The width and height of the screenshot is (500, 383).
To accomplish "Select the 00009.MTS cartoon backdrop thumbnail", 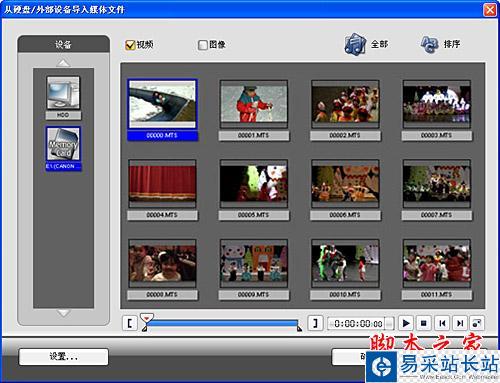I will 254,263.
